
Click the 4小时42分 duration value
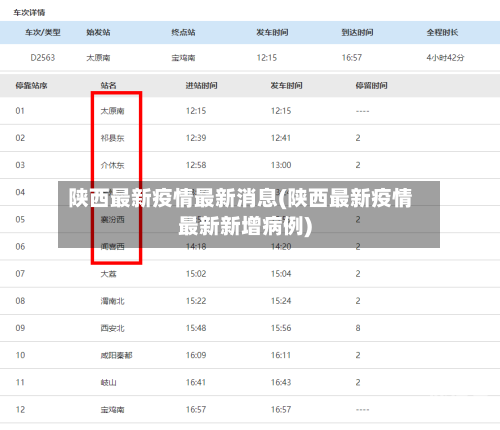445,58
